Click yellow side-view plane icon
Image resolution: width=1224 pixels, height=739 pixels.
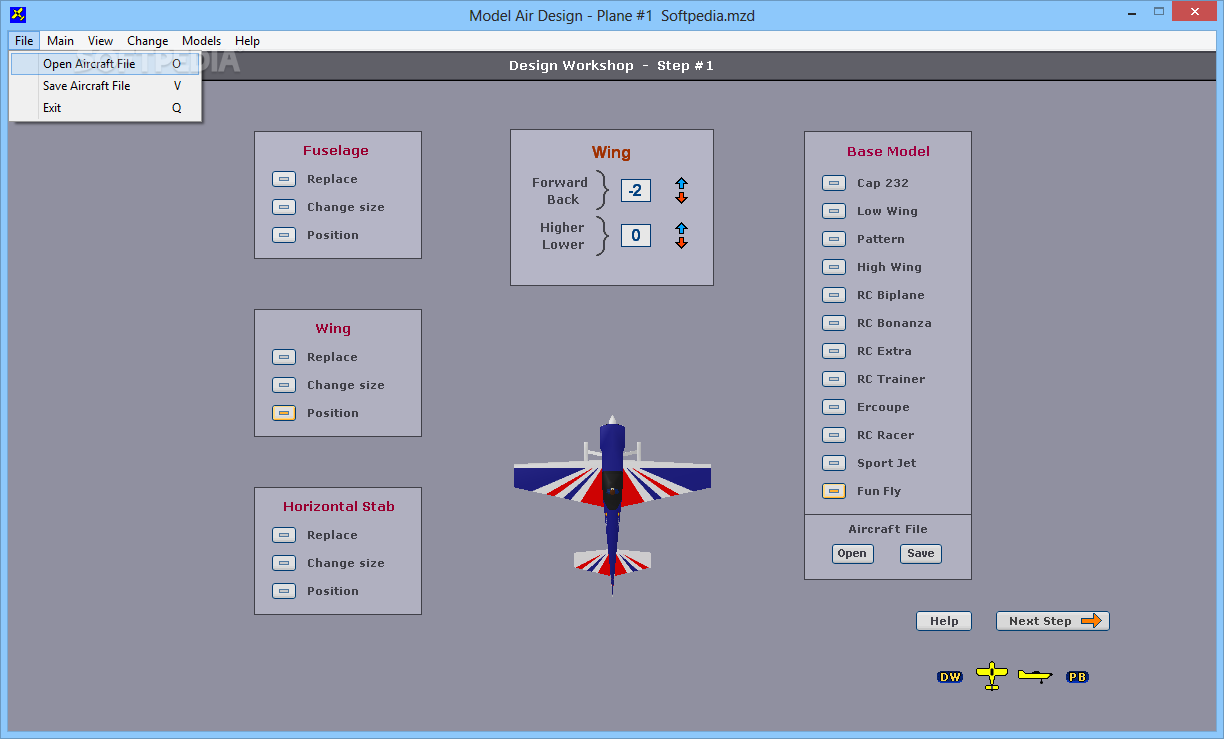click(x=1036, y=676)
